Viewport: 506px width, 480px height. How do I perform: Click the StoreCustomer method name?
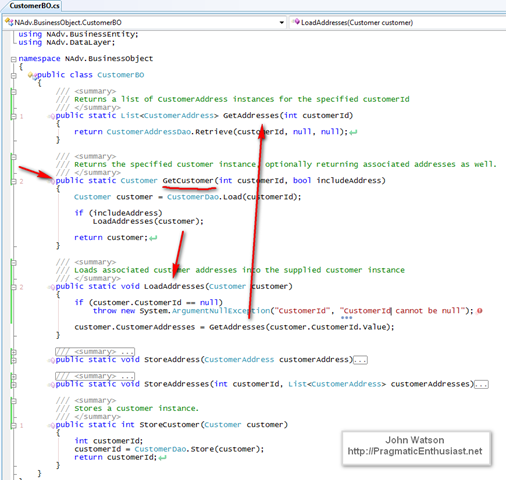169,425
